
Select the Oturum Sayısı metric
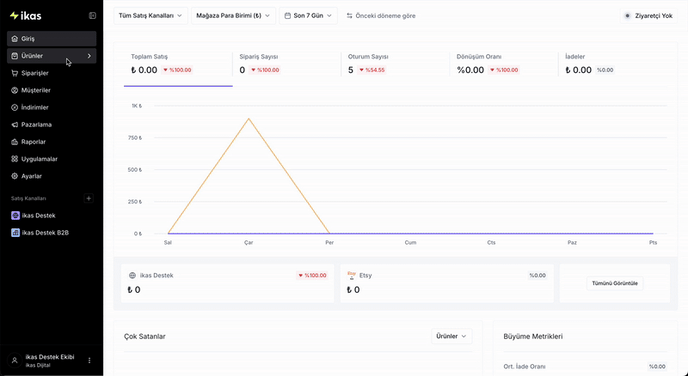click(395, 64)
